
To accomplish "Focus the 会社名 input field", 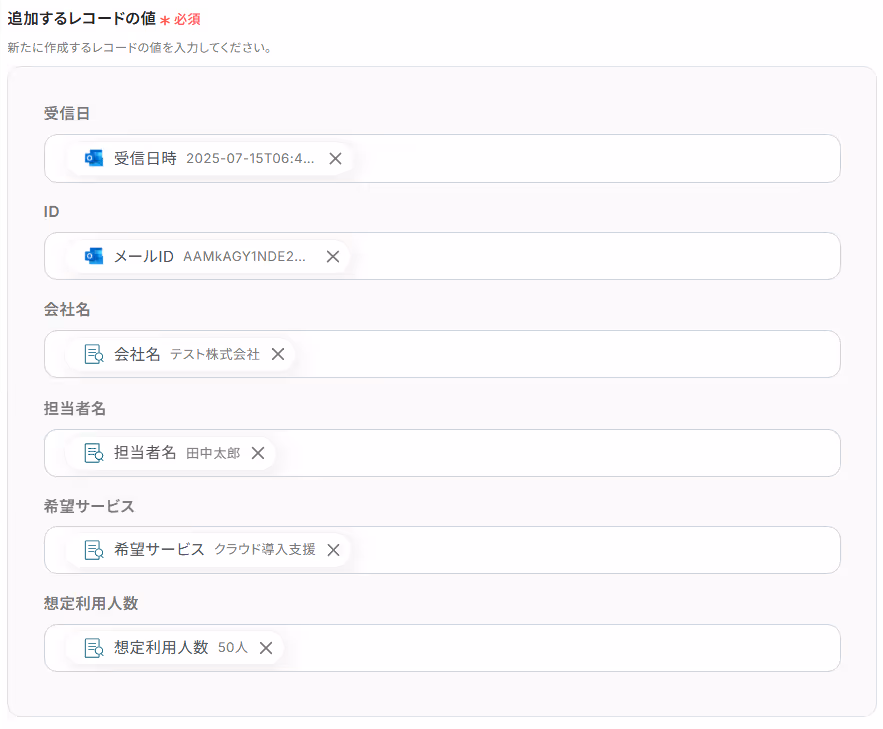I will point(442,354).
